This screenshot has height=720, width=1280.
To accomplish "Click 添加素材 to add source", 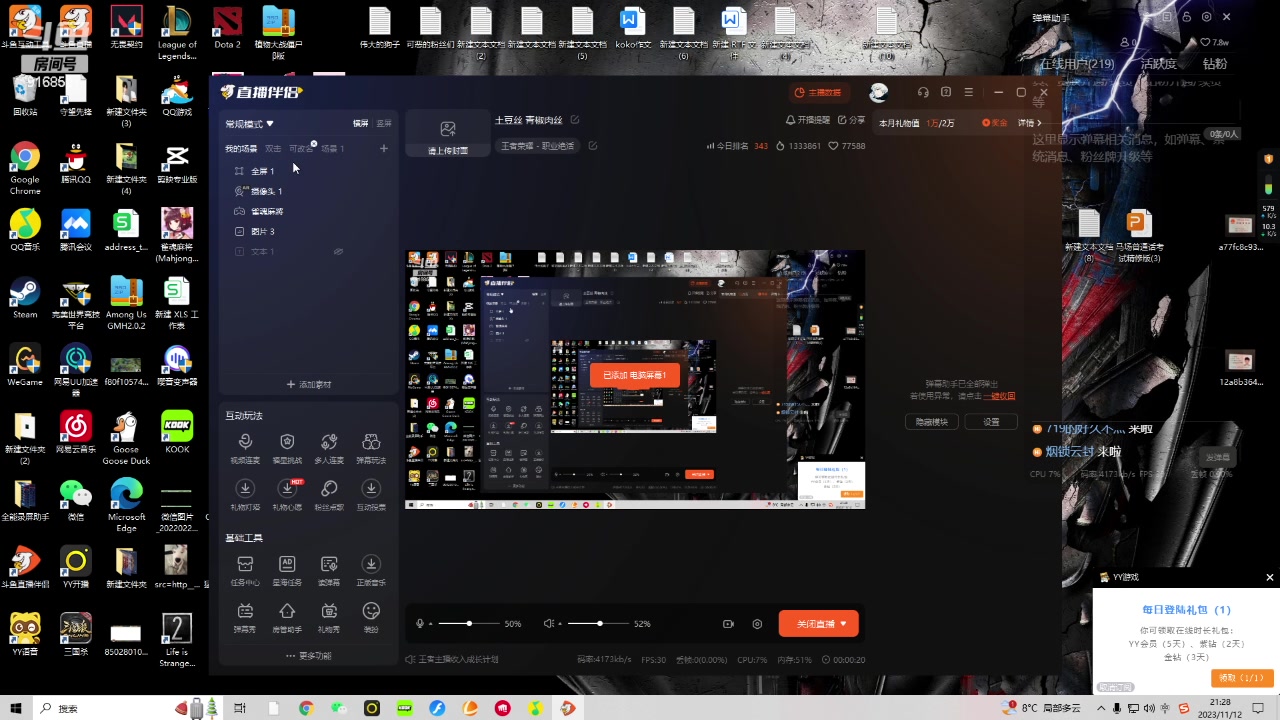I will tap(308, 384).
